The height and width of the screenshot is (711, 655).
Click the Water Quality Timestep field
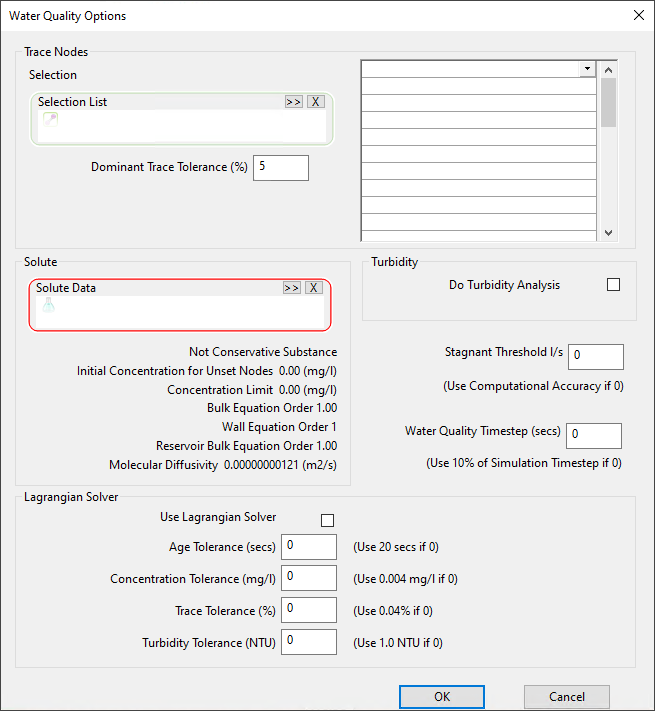[594, 436]
